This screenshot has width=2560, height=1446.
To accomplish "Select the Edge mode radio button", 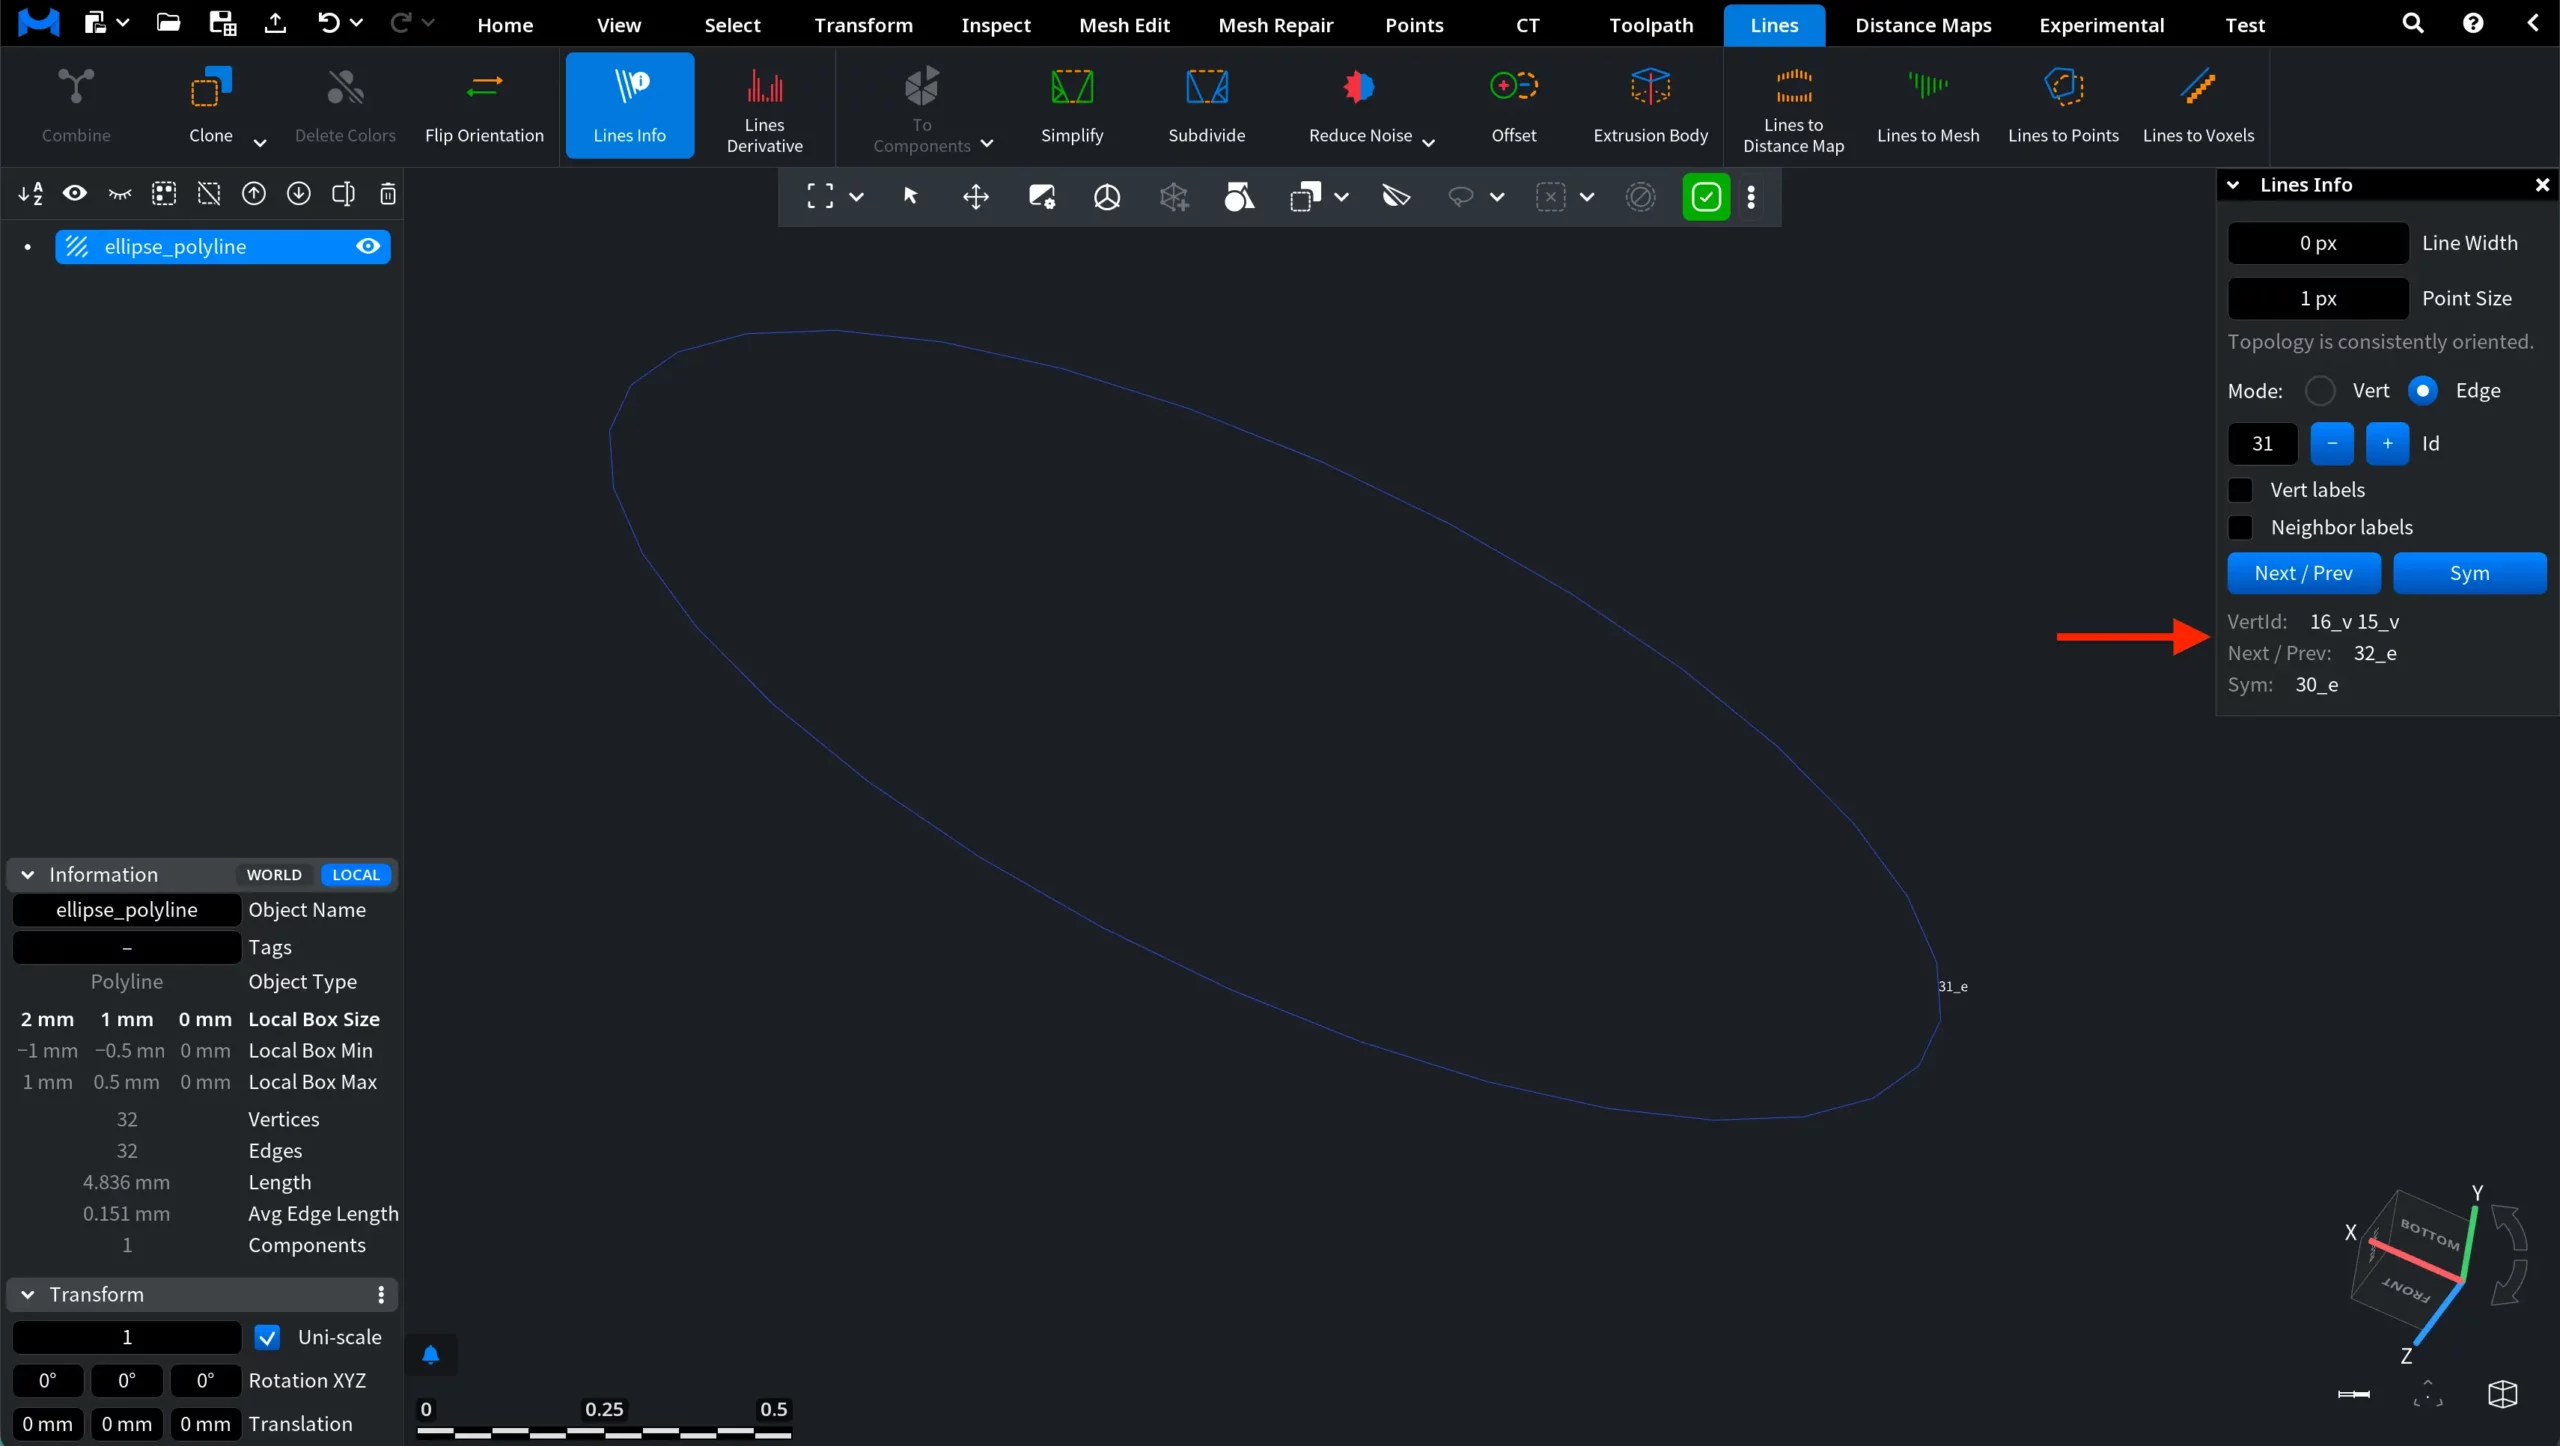I will coord(2422,390).
